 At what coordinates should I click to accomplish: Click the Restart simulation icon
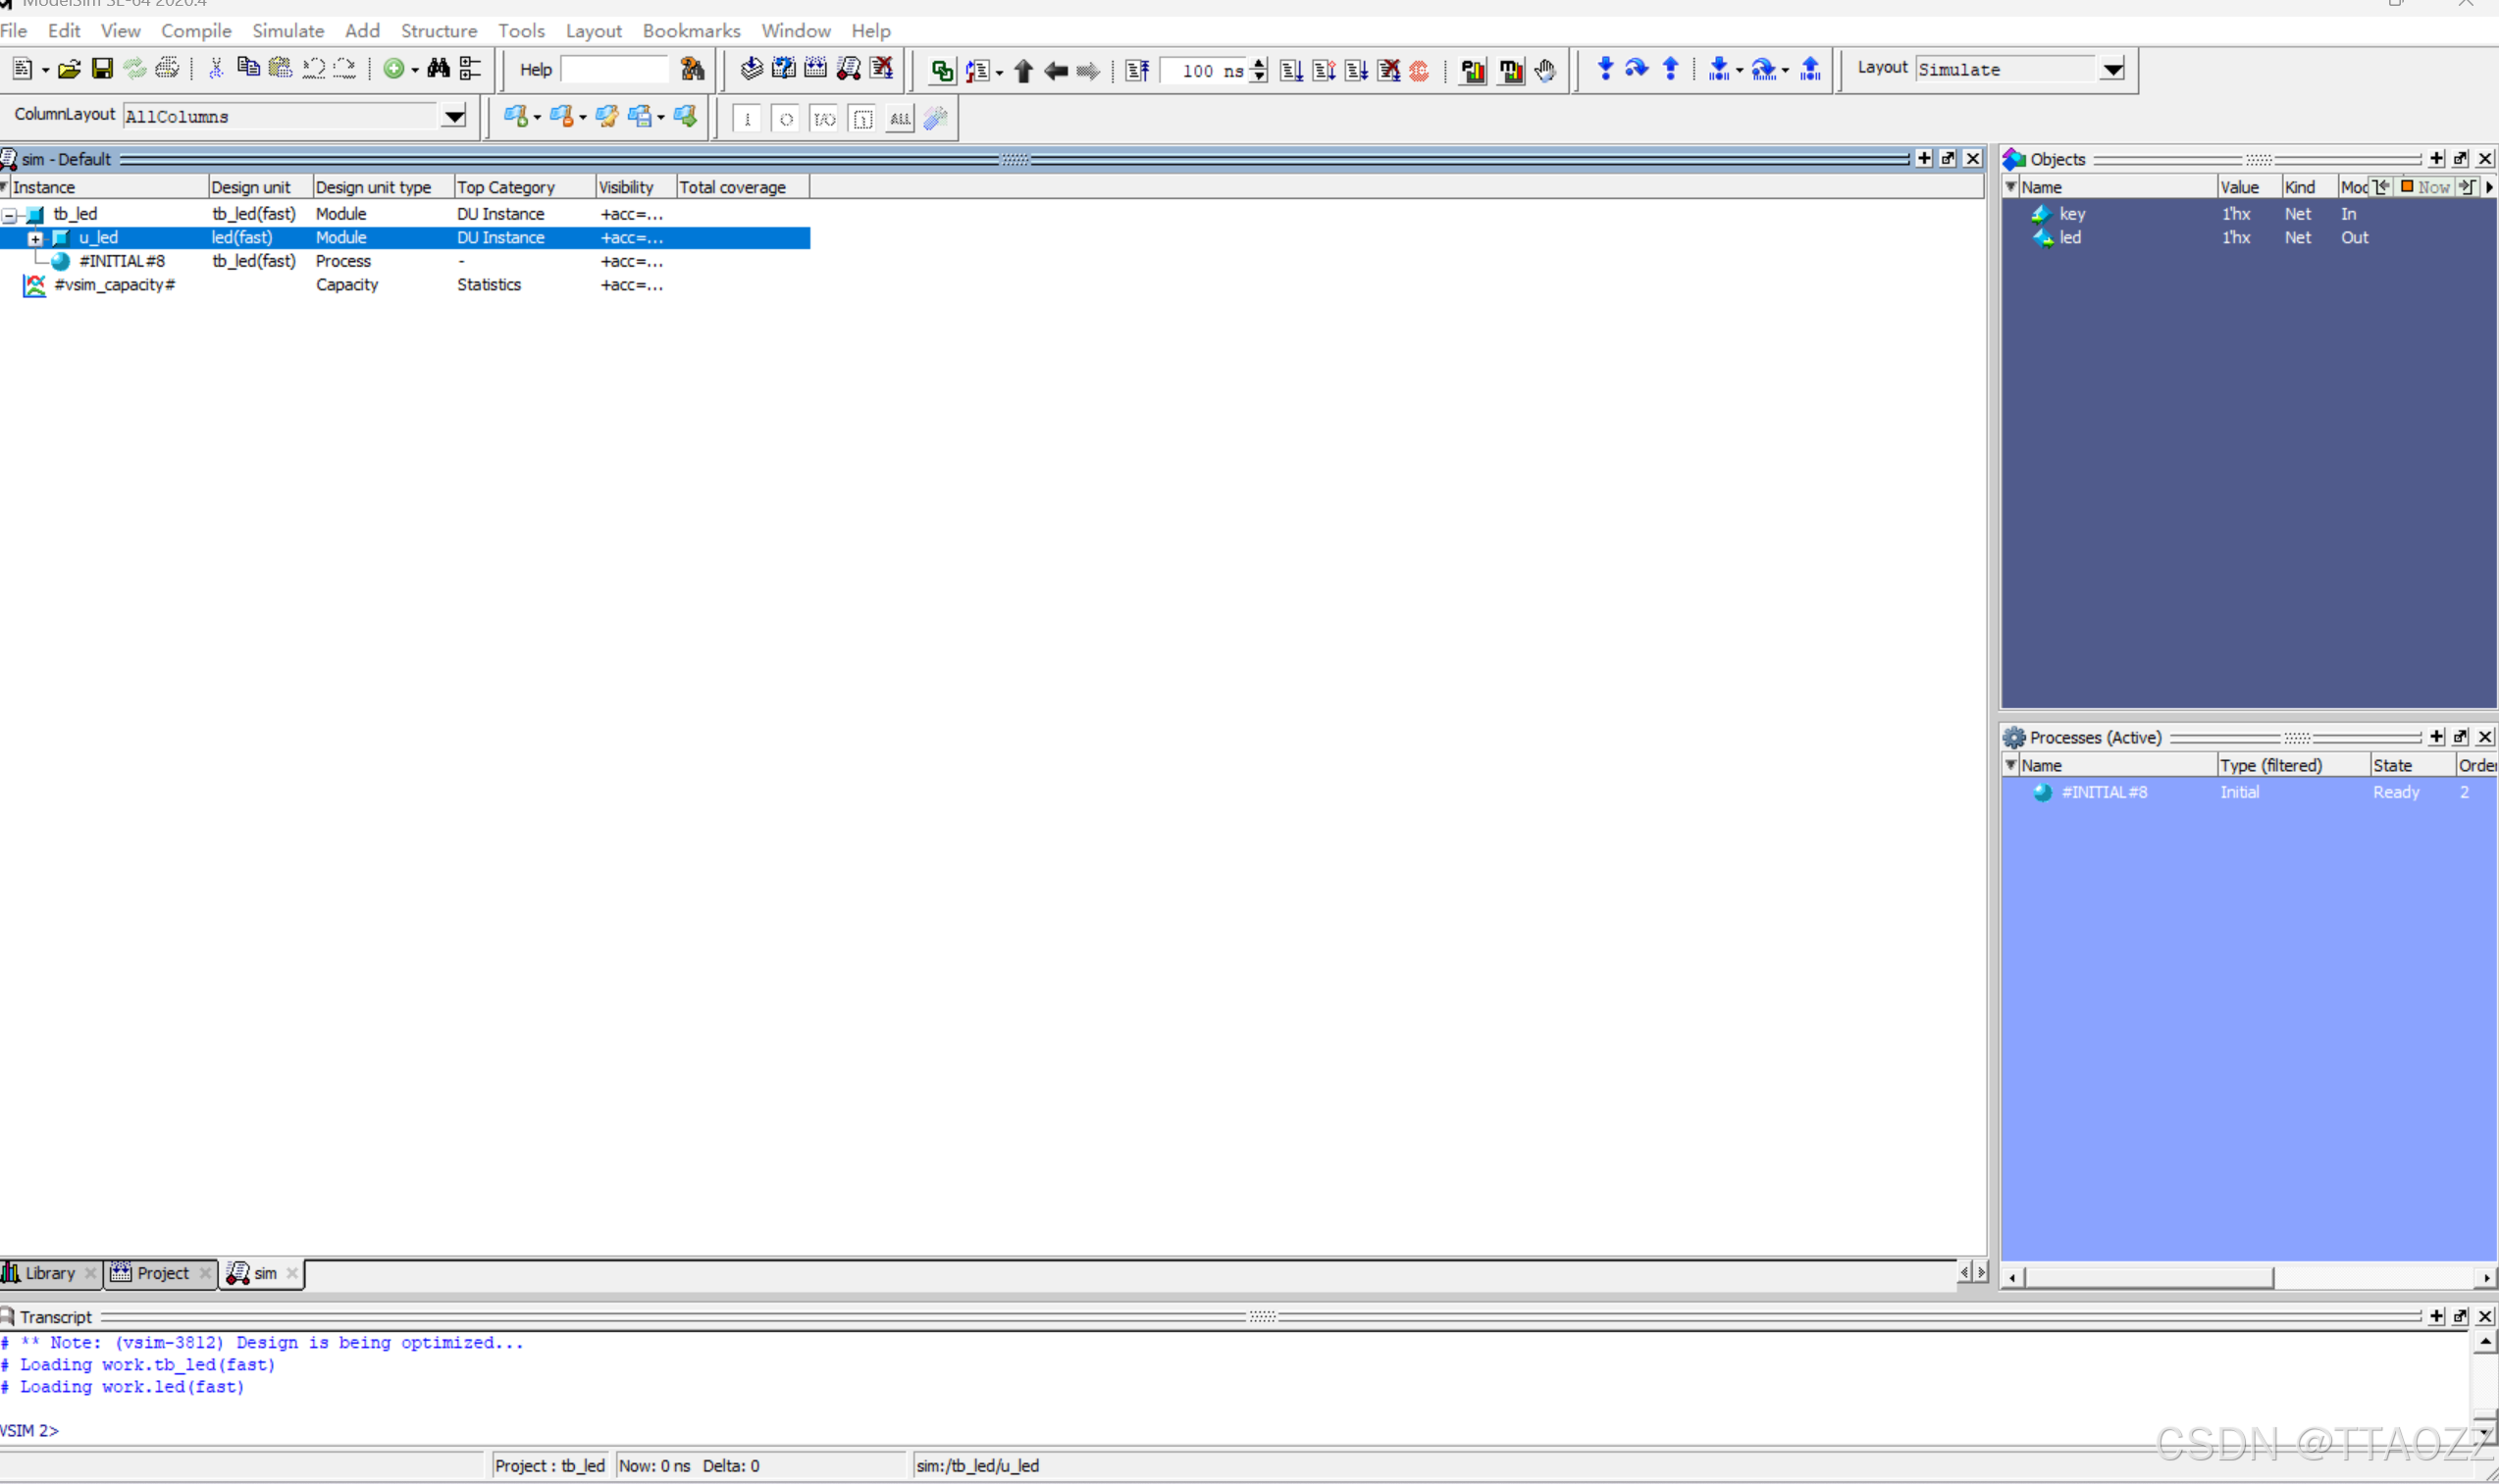point(1135,71)
